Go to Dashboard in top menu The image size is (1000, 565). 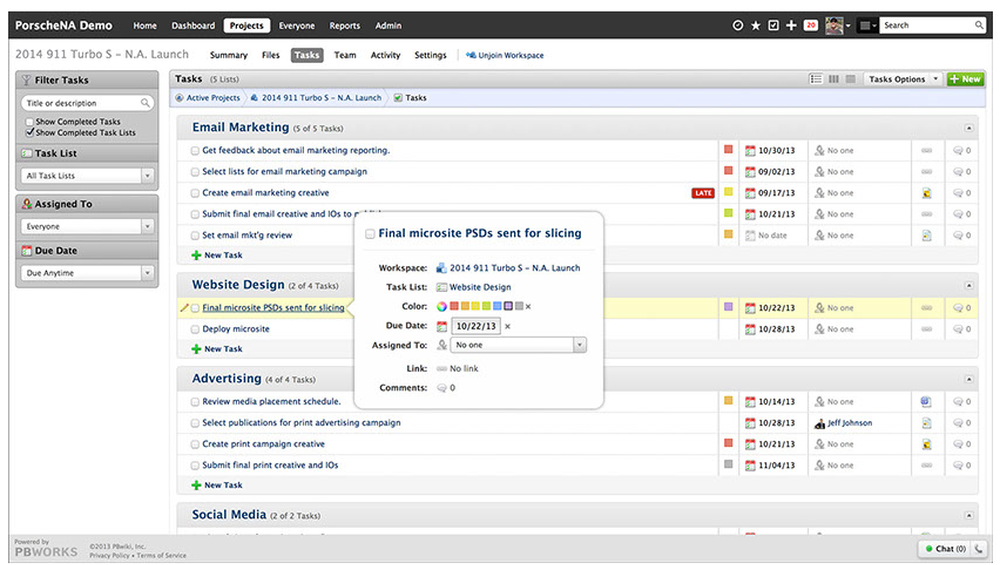[x=193, y=26]
